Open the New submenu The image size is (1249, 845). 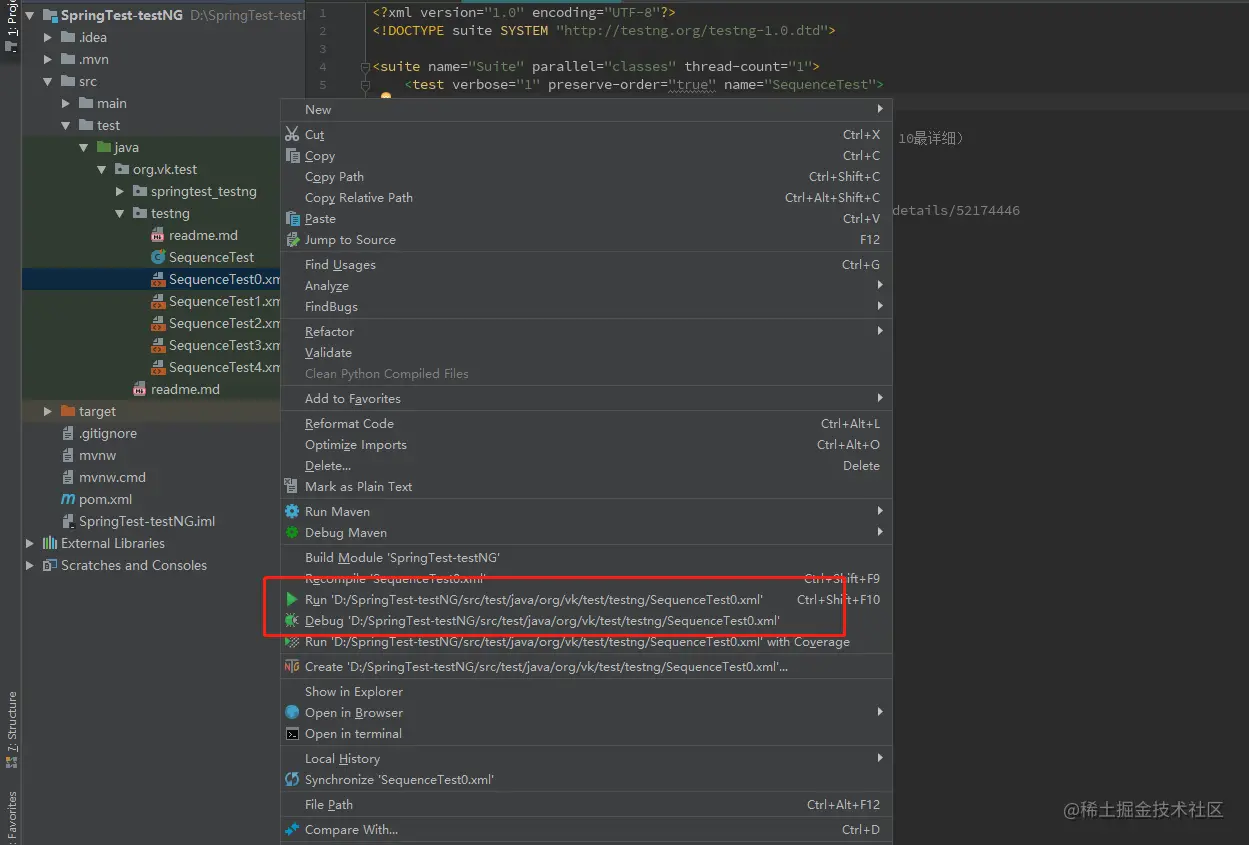point(586,109)
